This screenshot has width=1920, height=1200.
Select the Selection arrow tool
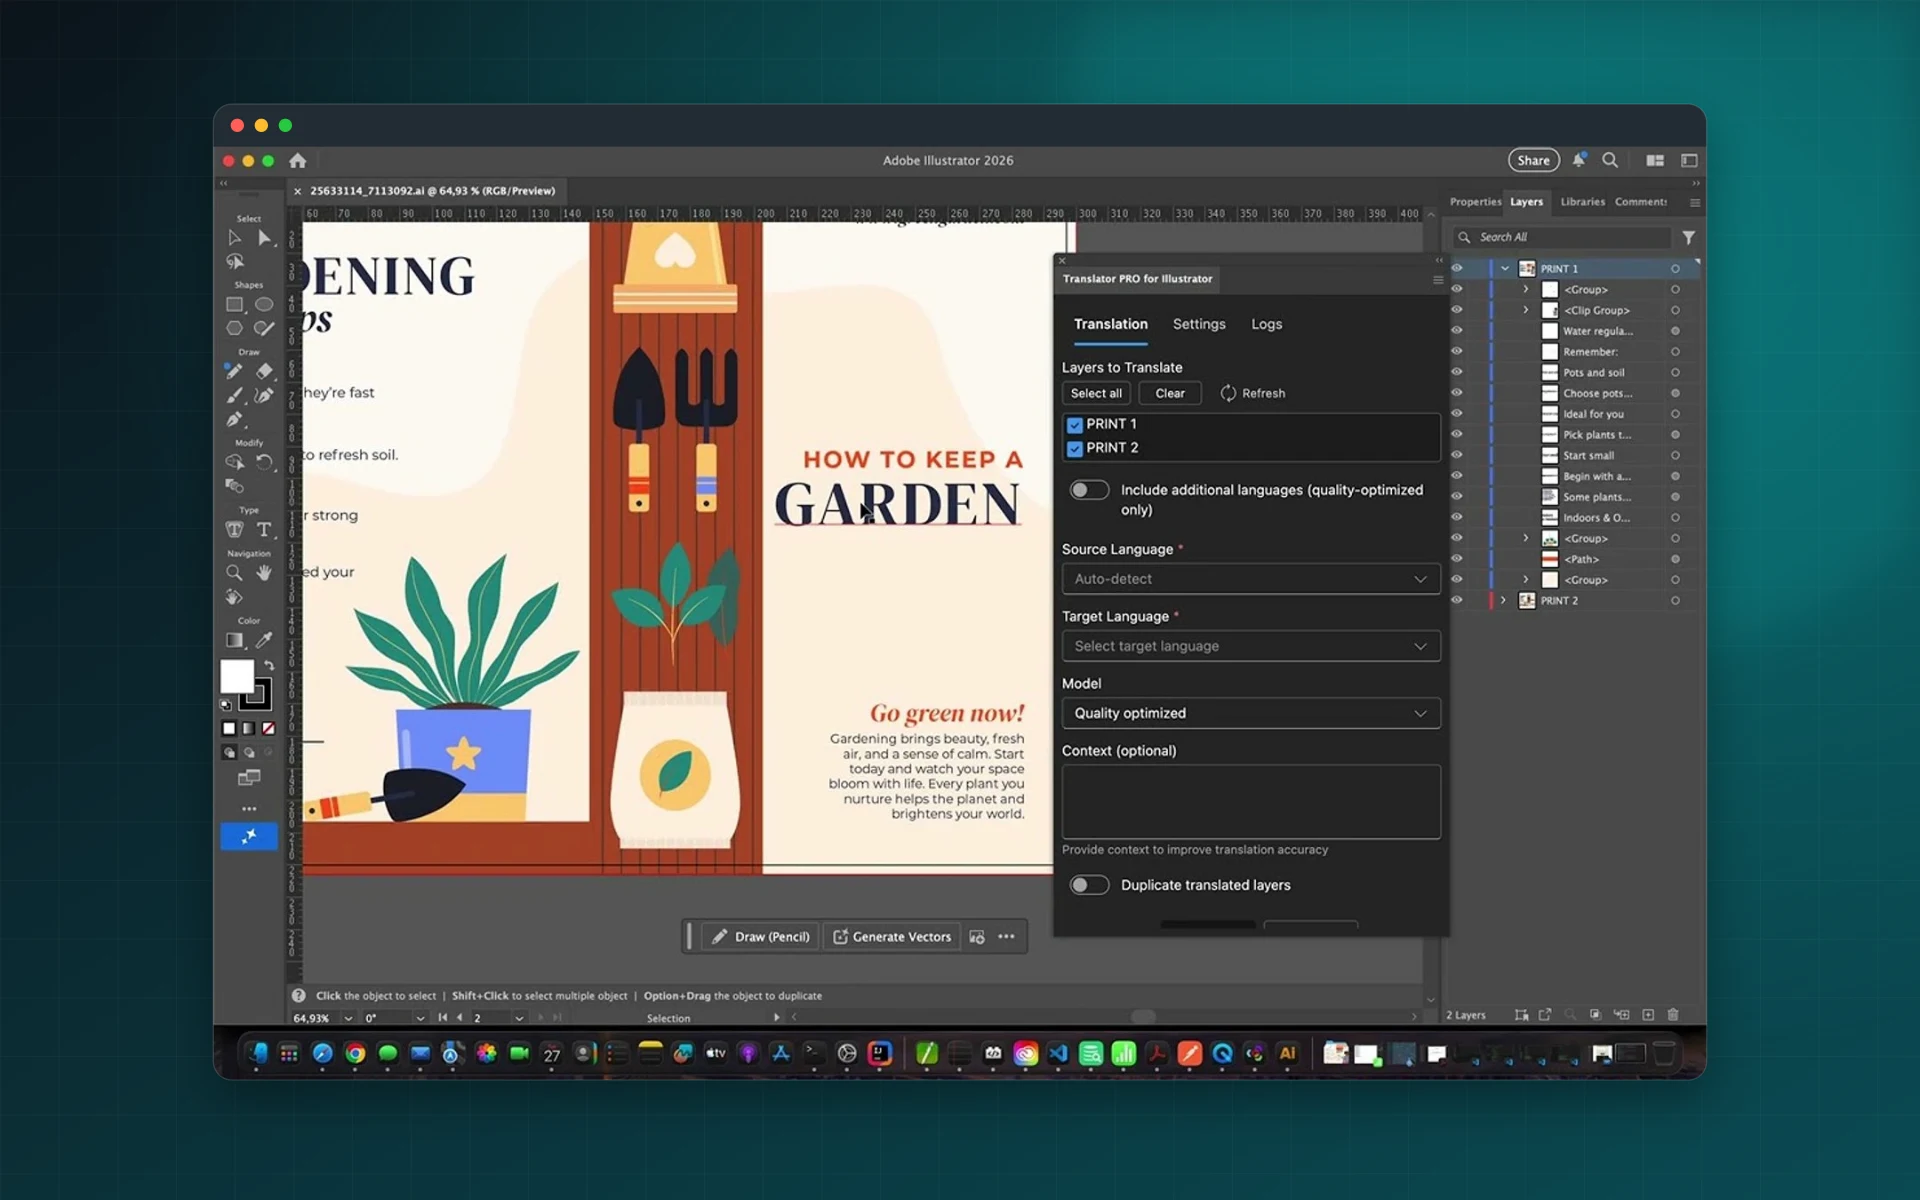pyautogui.click(x=234, y=238)
